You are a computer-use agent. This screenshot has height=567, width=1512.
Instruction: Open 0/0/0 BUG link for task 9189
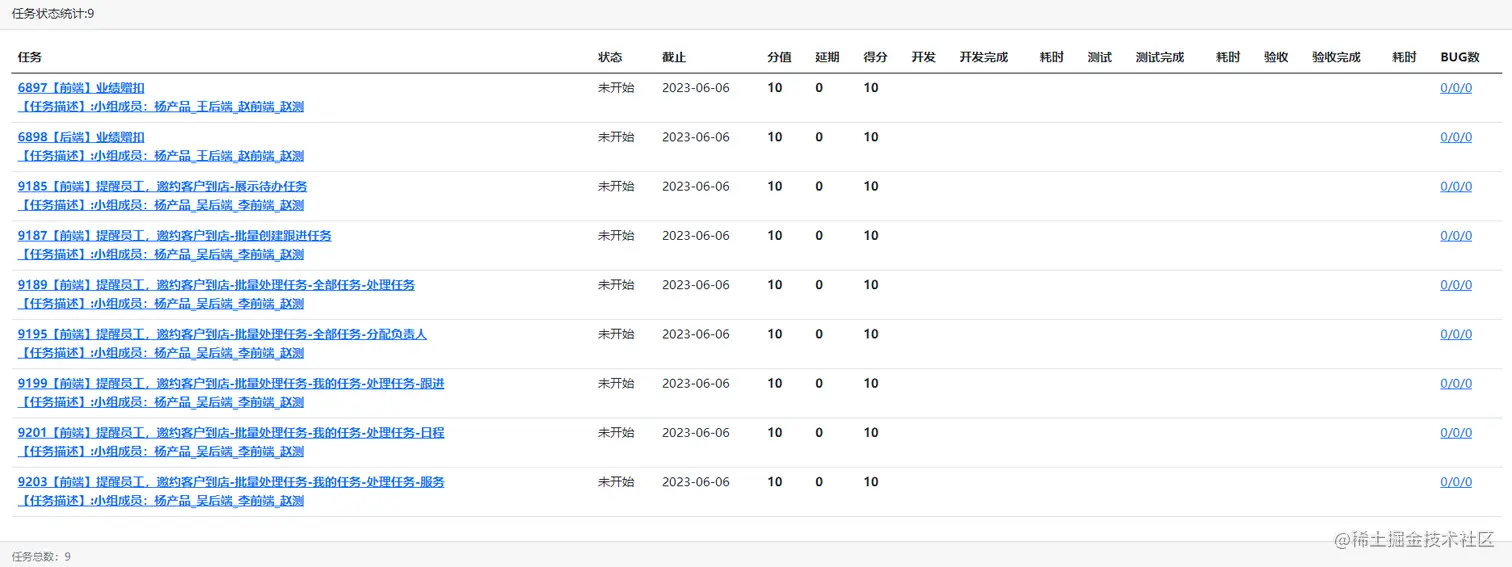click(x=1456, y=285)
